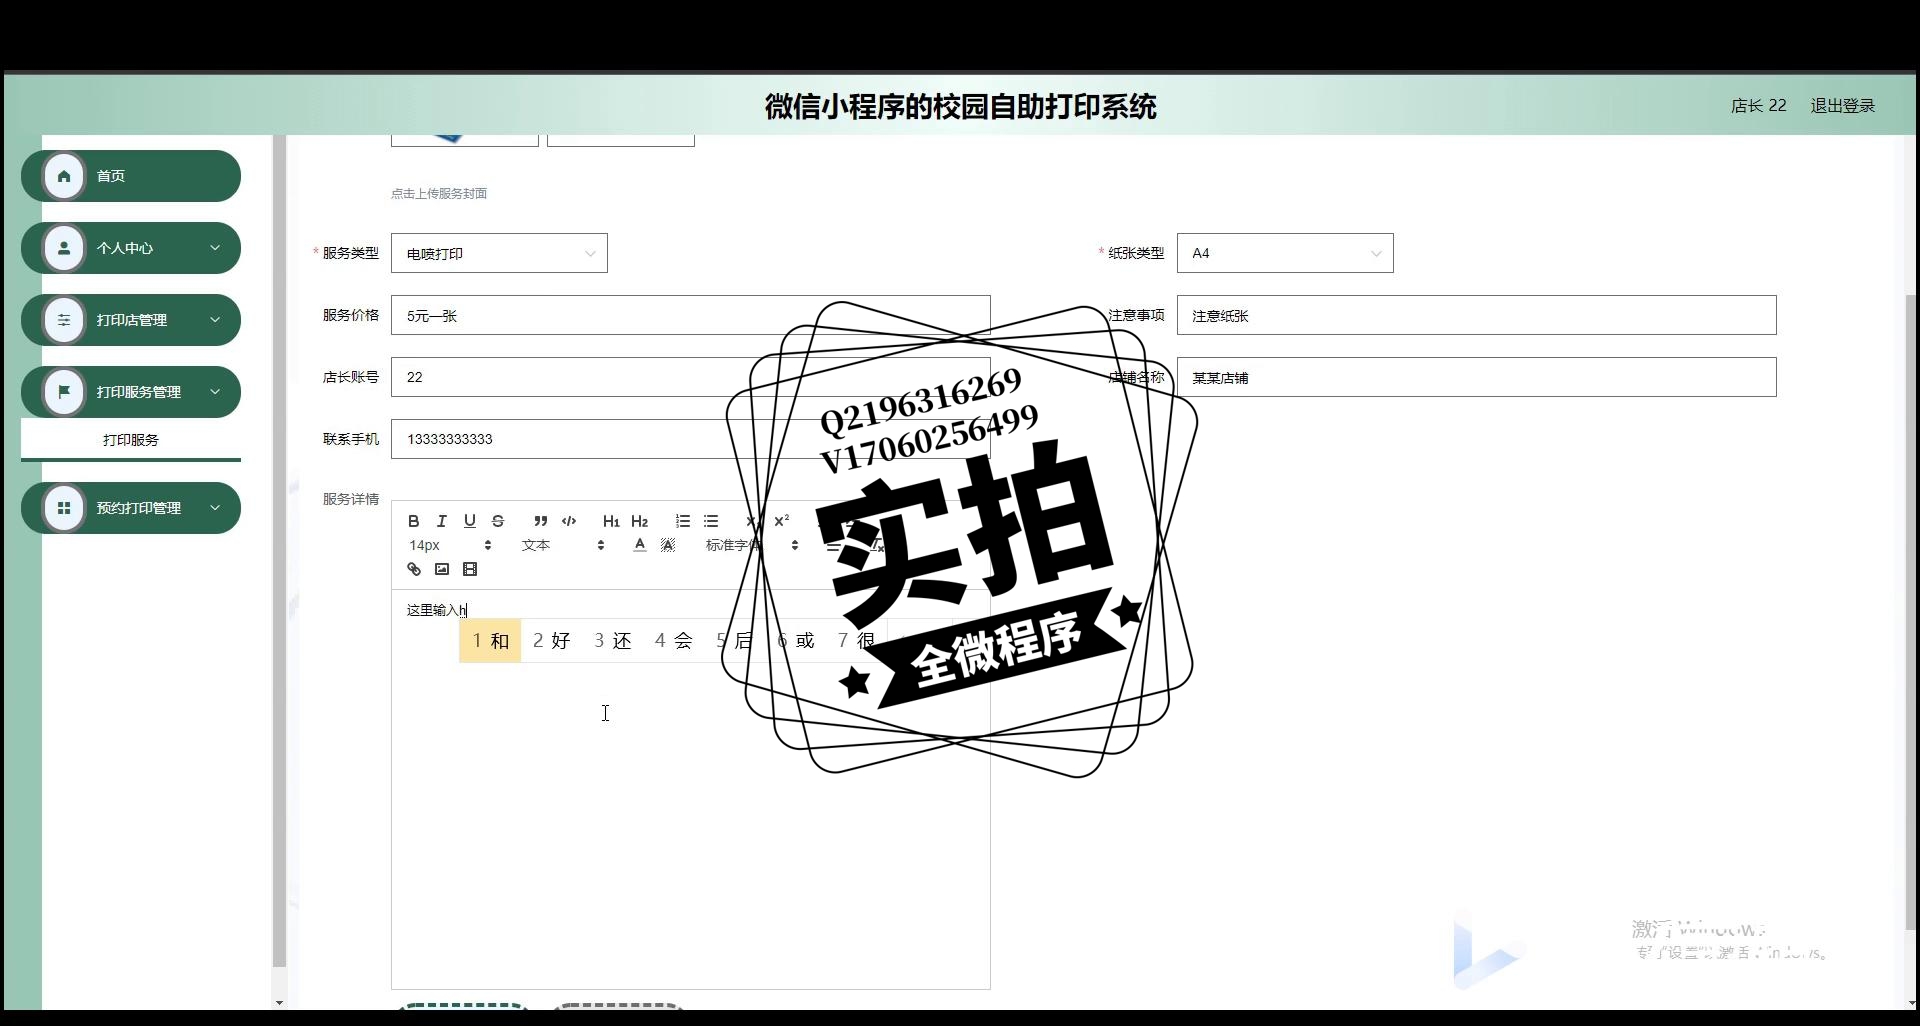
Task: Apply Heading 2 style
Action: pyautogui.click(x=640, y=521)
